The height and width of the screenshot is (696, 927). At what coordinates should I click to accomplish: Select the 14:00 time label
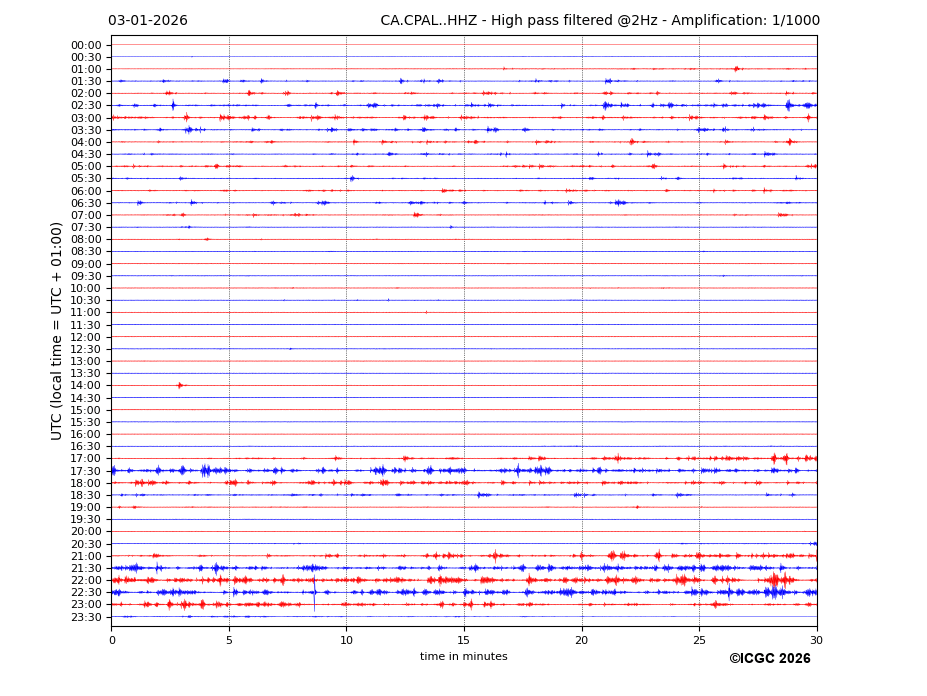coord(85,386)
